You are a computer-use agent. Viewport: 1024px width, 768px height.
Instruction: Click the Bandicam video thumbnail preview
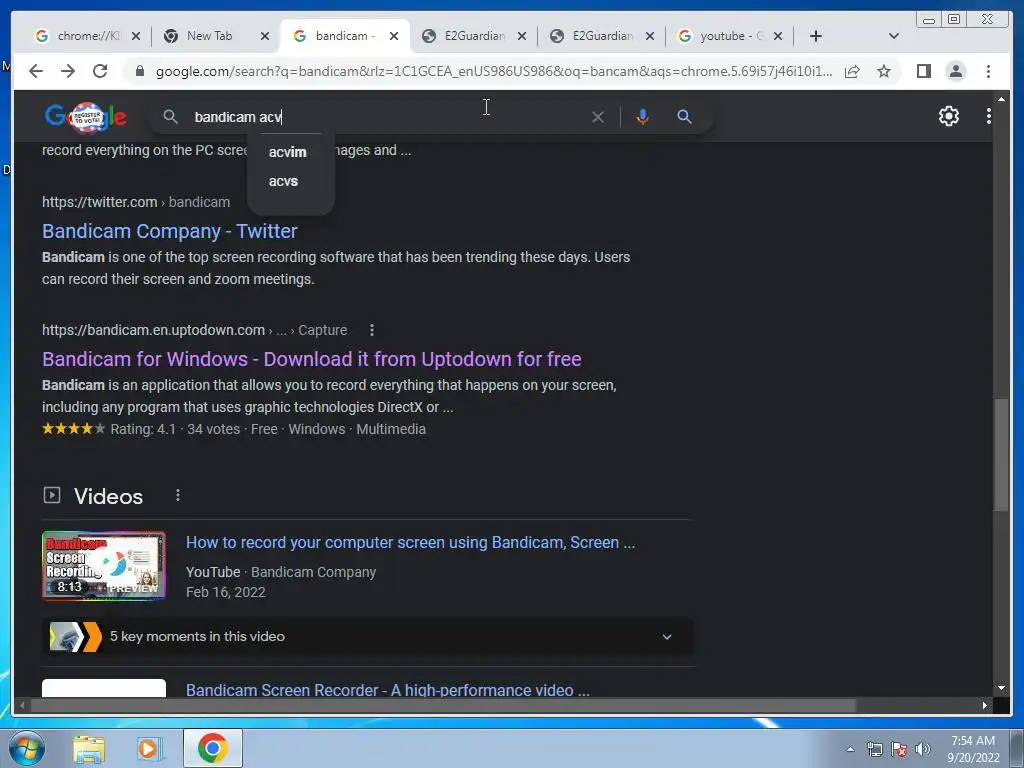[104, 566]
